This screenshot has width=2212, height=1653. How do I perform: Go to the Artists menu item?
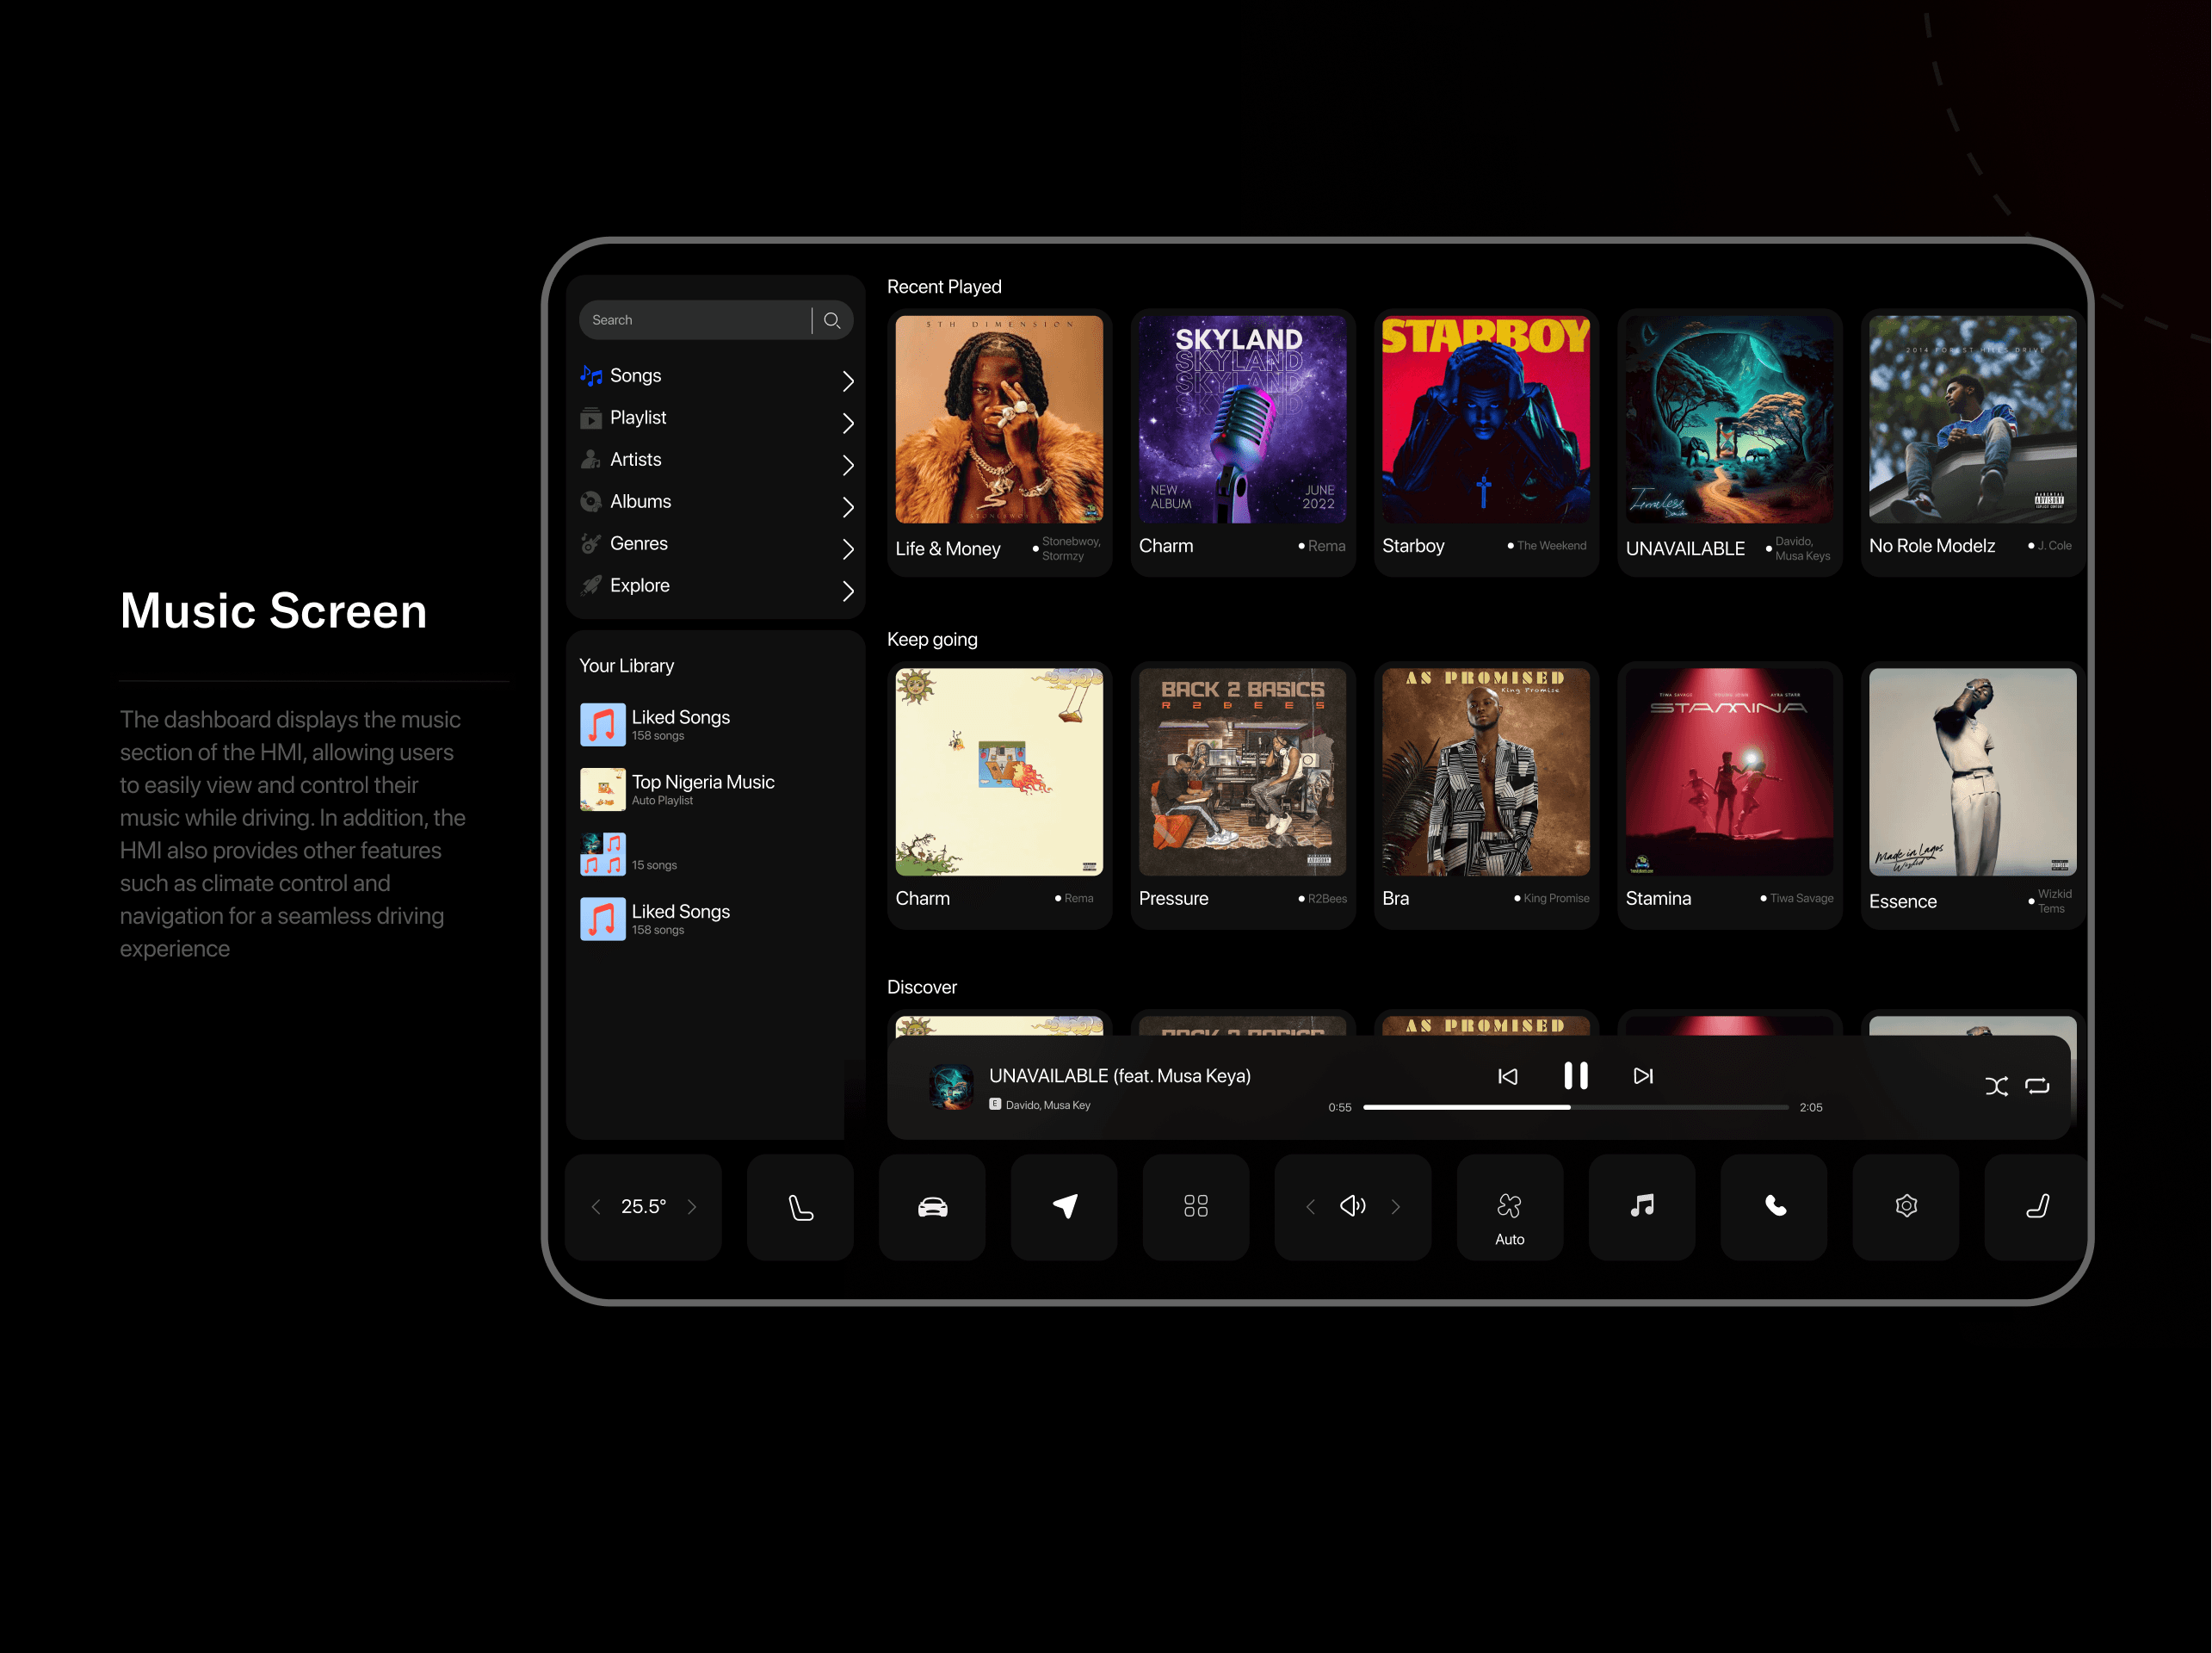point(716,460)
